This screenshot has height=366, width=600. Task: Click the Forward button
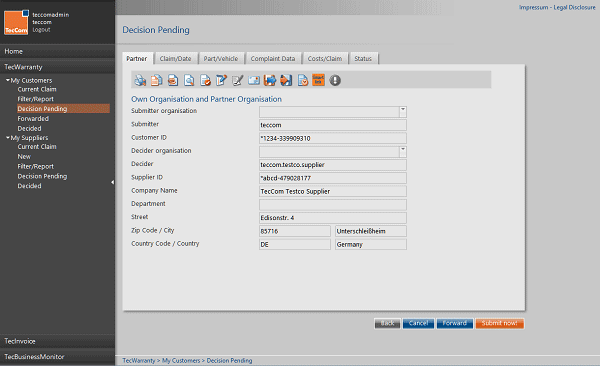pos(455,323)
